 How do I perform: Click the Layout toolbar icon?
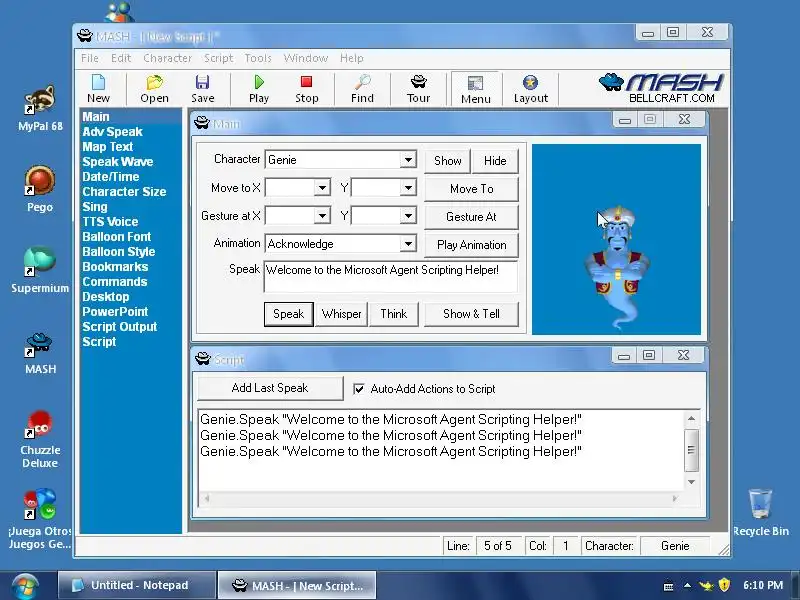pyautogui.click(x=531, y=89)
